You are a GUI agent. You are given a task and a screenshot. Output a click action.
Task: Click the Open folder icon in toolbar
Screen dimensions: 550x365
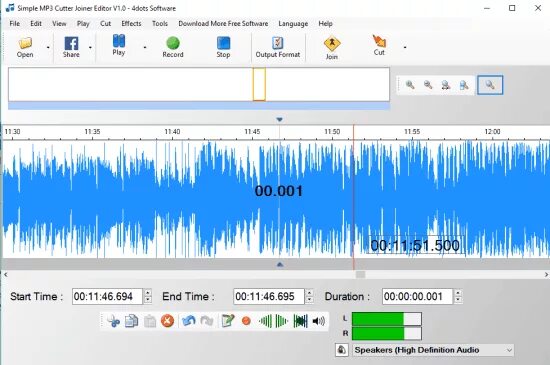coord(25,43)
